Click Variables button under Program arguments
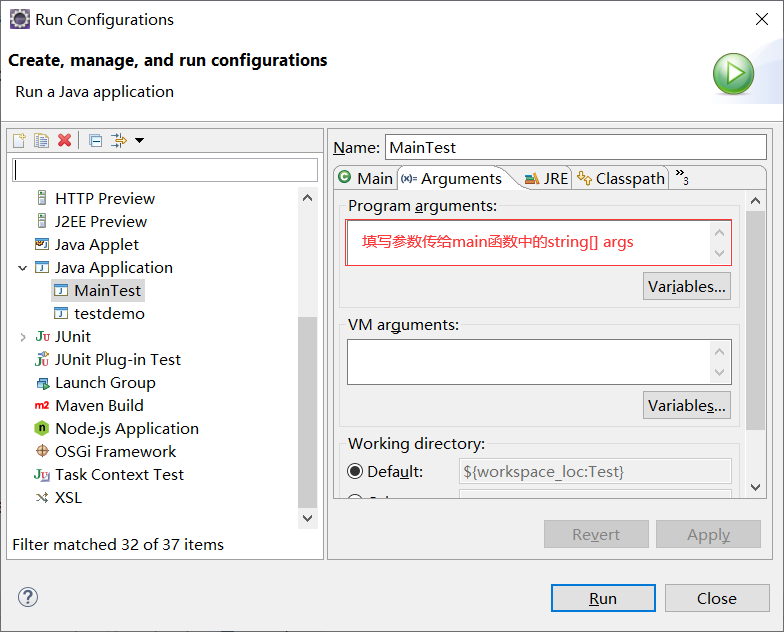 click(686, 286)
